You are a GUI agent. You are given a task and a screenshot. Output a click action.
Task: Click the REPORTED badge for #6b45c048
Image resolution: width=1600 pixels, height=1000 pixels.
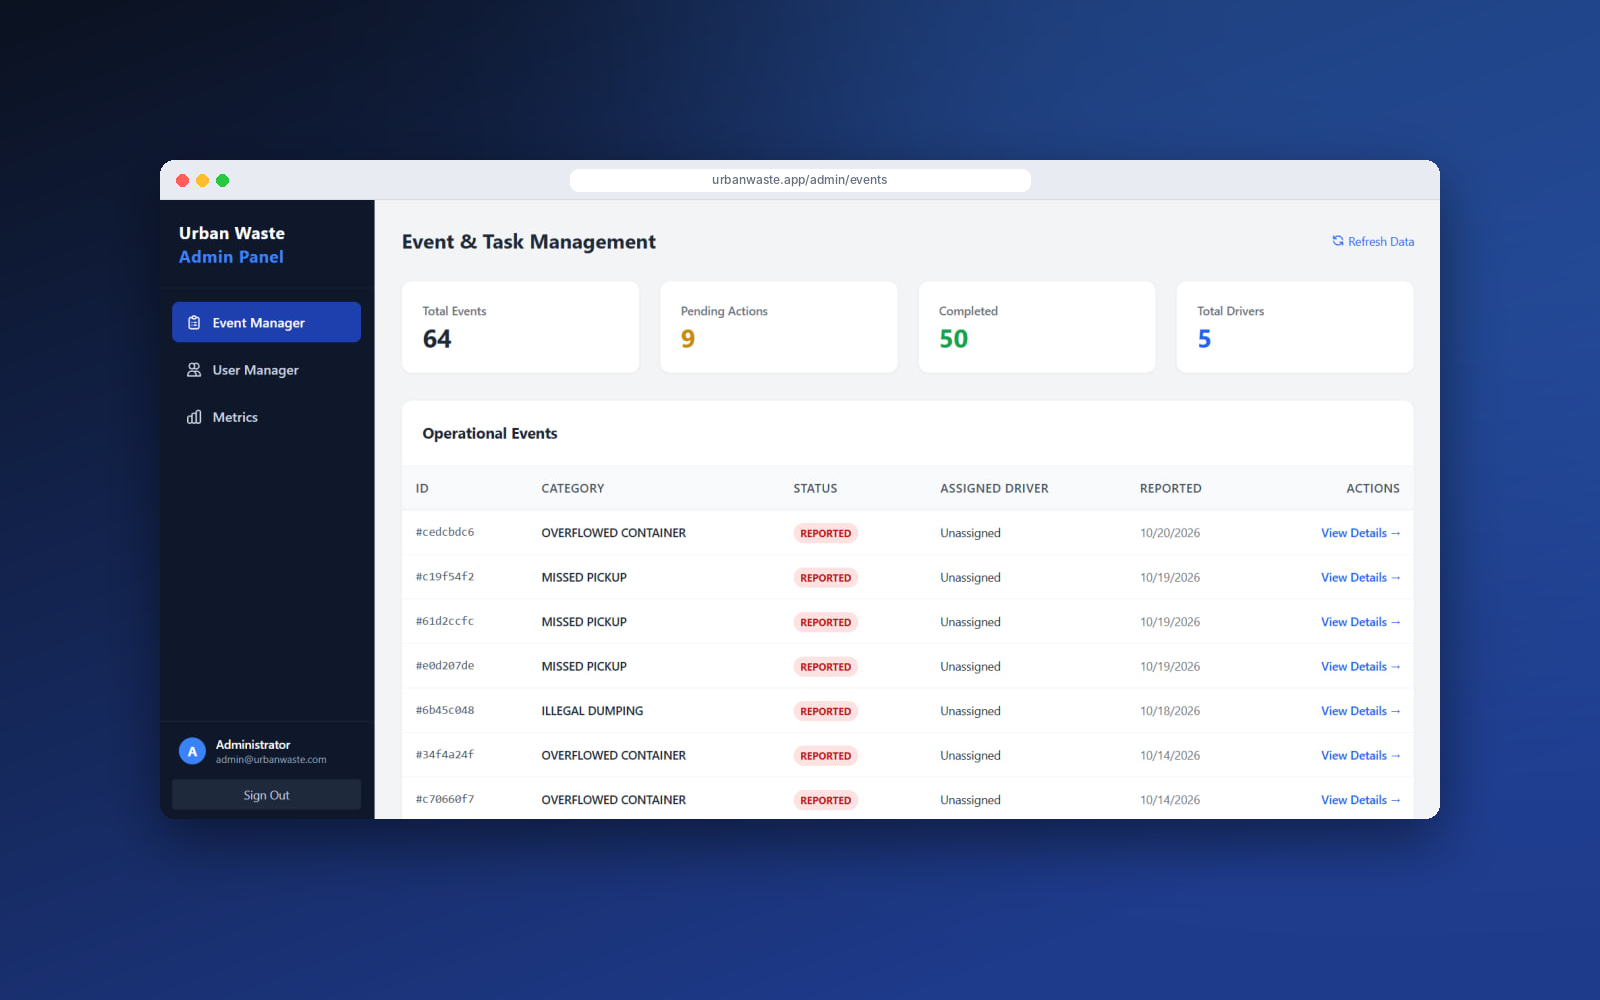826,711
